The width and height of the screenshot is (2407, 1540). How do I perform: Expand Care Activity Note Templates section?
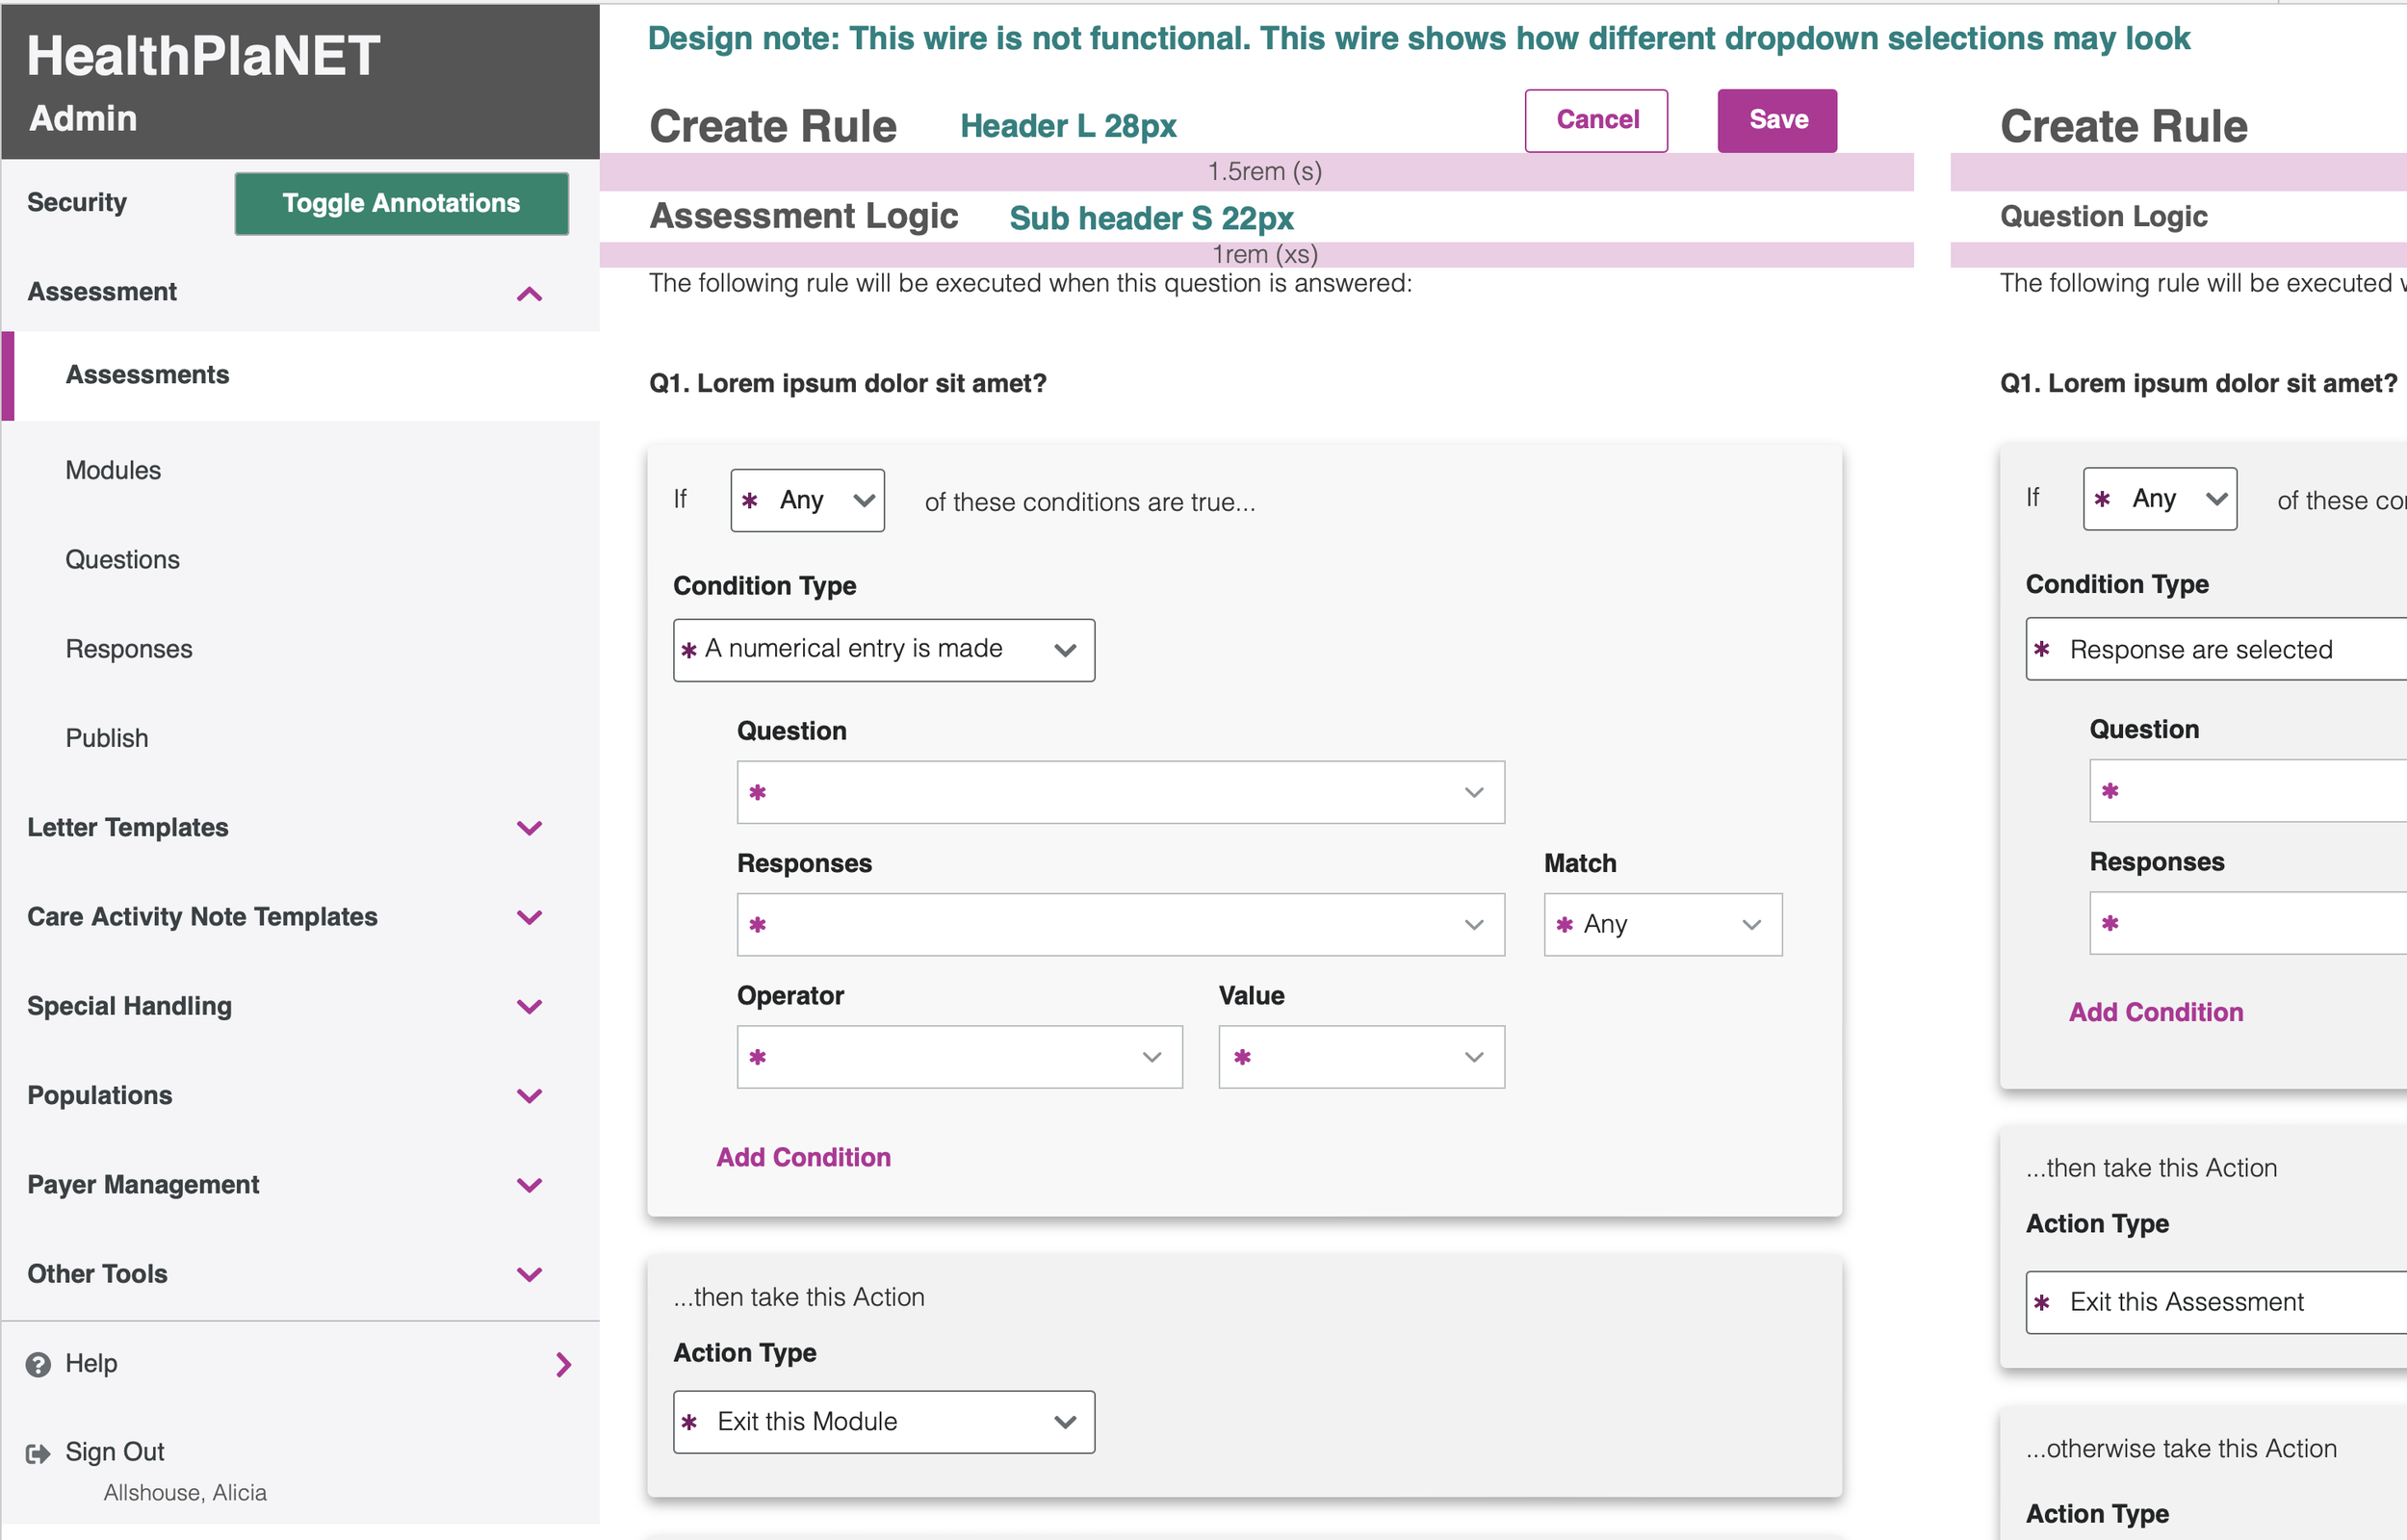coord(529,917)
